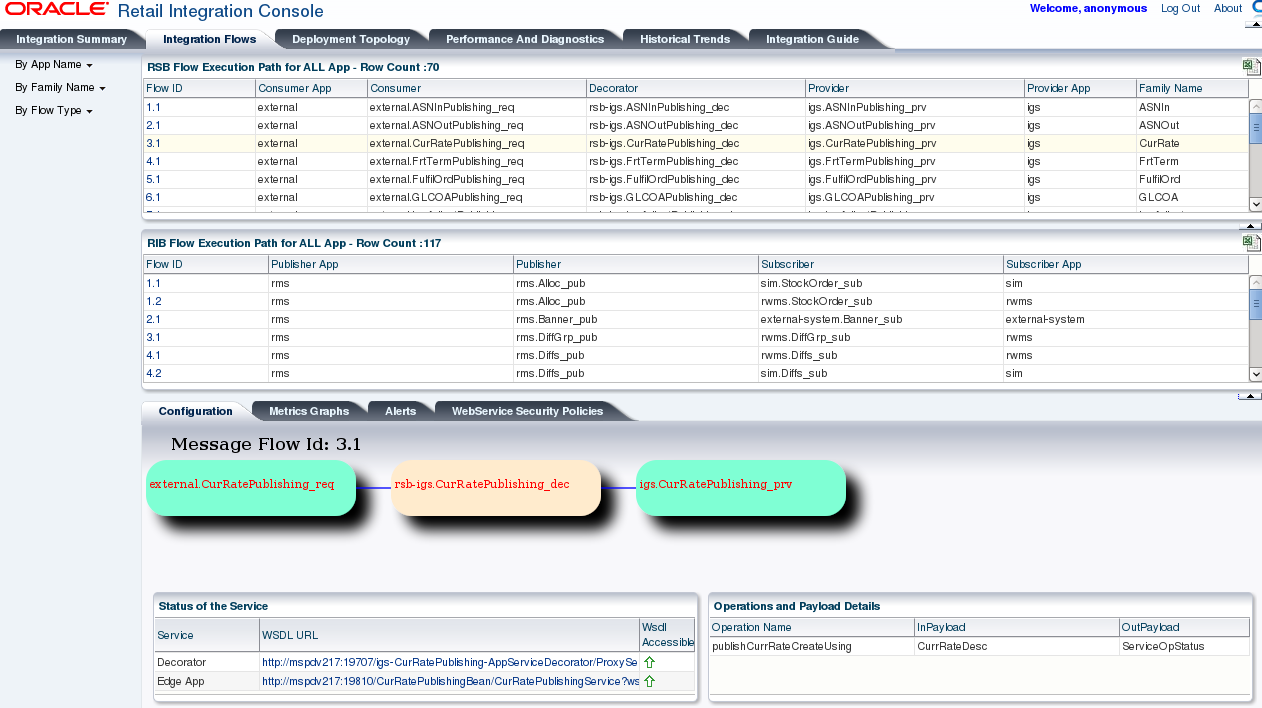The height and width of the screenshot is (708, 1262).
Task: Click up arrow of RIB table scrollbar
Action: [x=1256, y=281]
